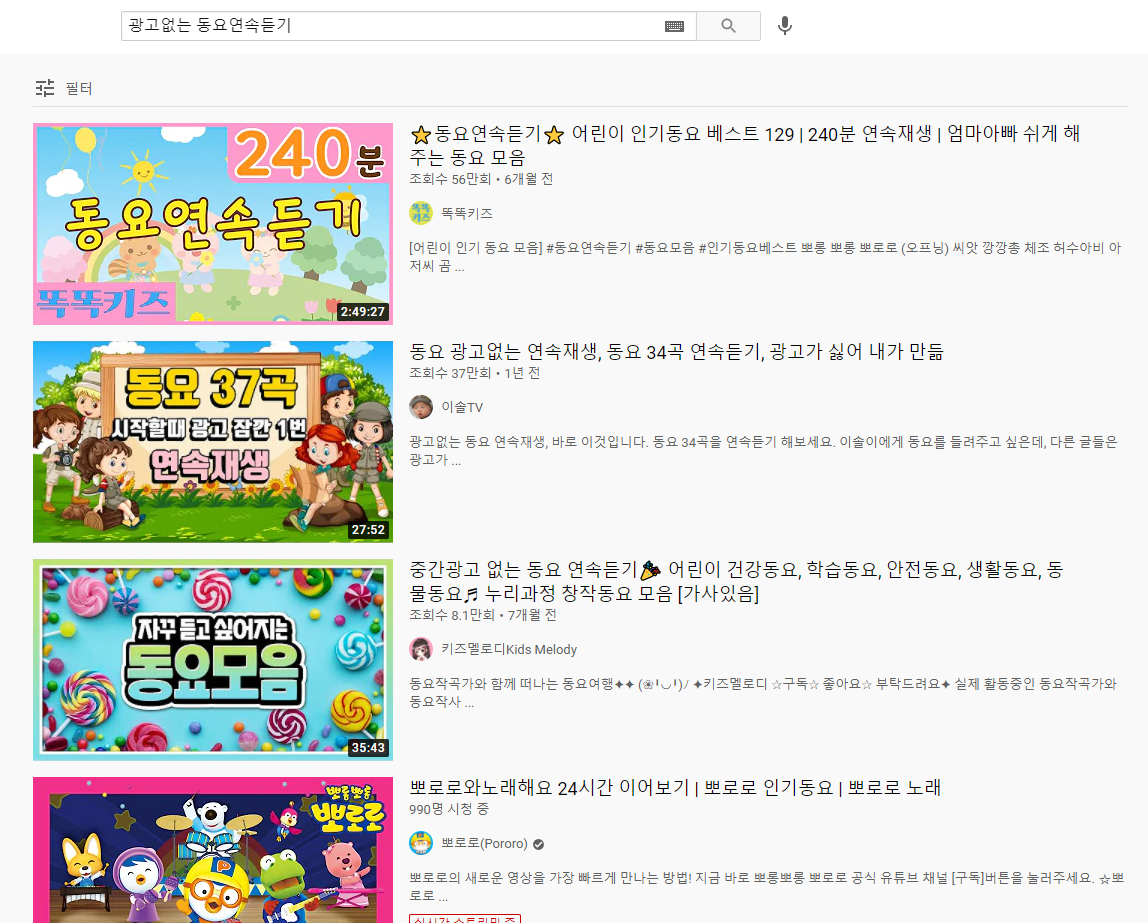Open the 240분 동요연속듣기 video thumbnail
The height and width of the screenshot is (923, 1148).
click(213, 224)
